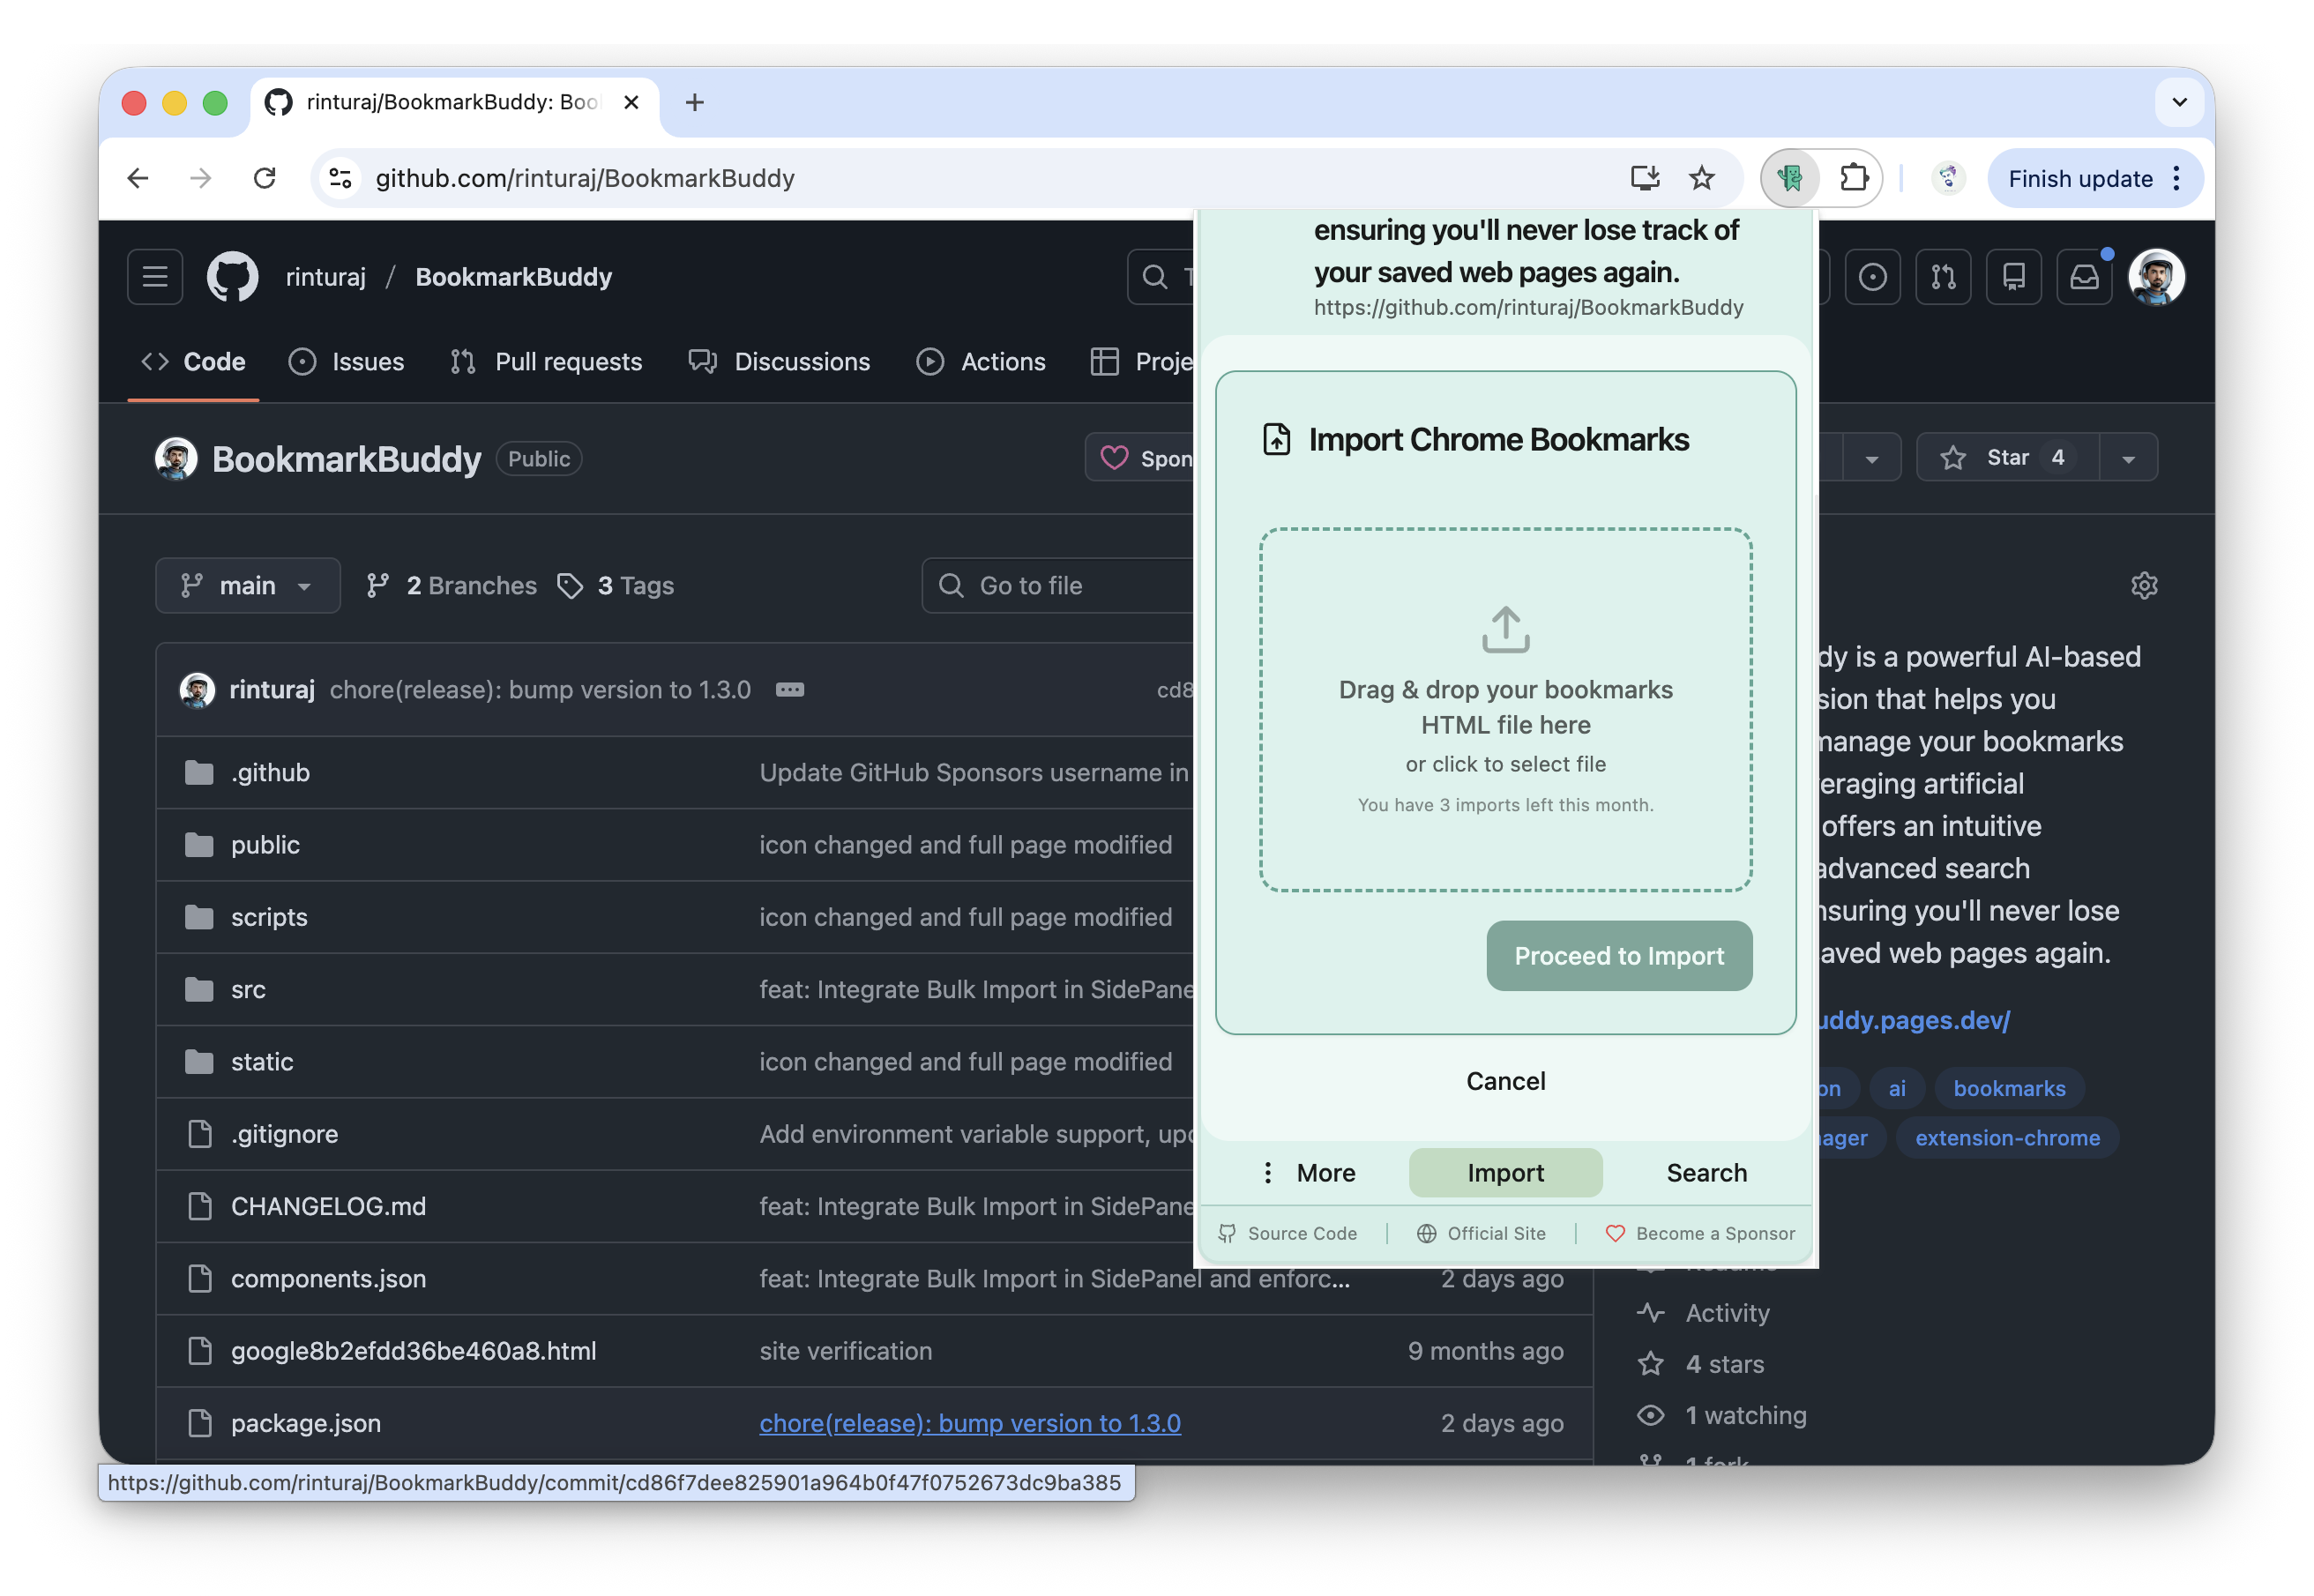Bookmark the page via the address bar star
This screenshot has width=2314, height=1596.
pos(1701,177)
